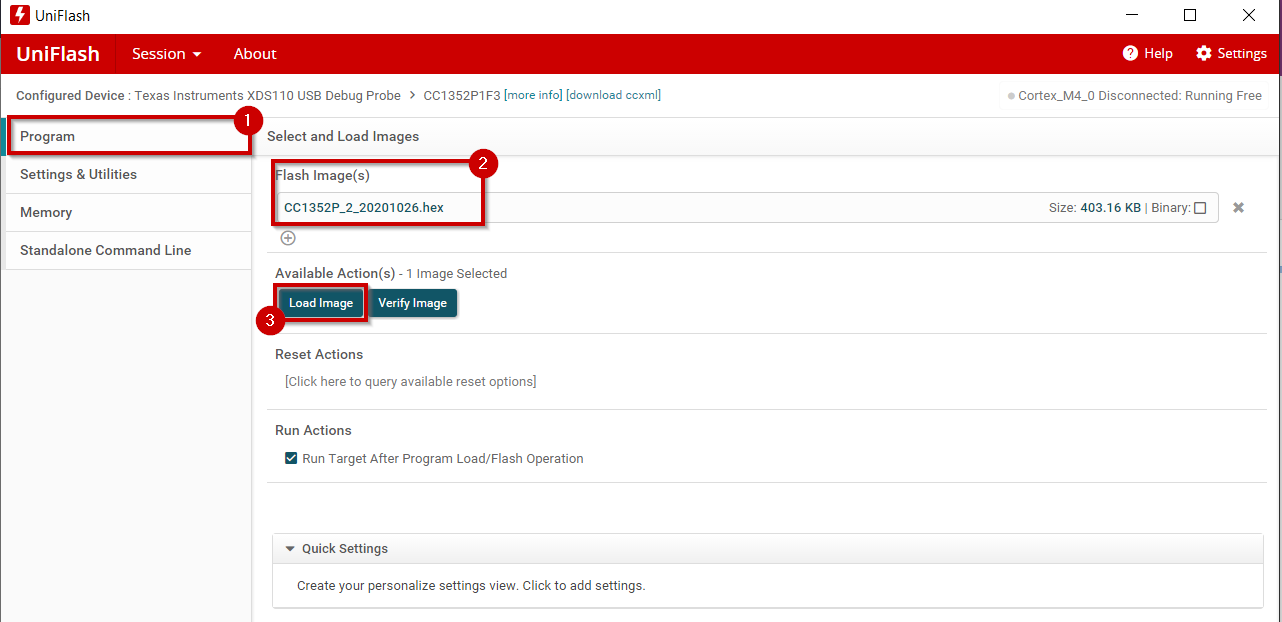Select the Session menu dropdown arrow
Image resolution: width=1282 pixels, height=622 pixels.
pyautogui.click(x=197, y=54)
